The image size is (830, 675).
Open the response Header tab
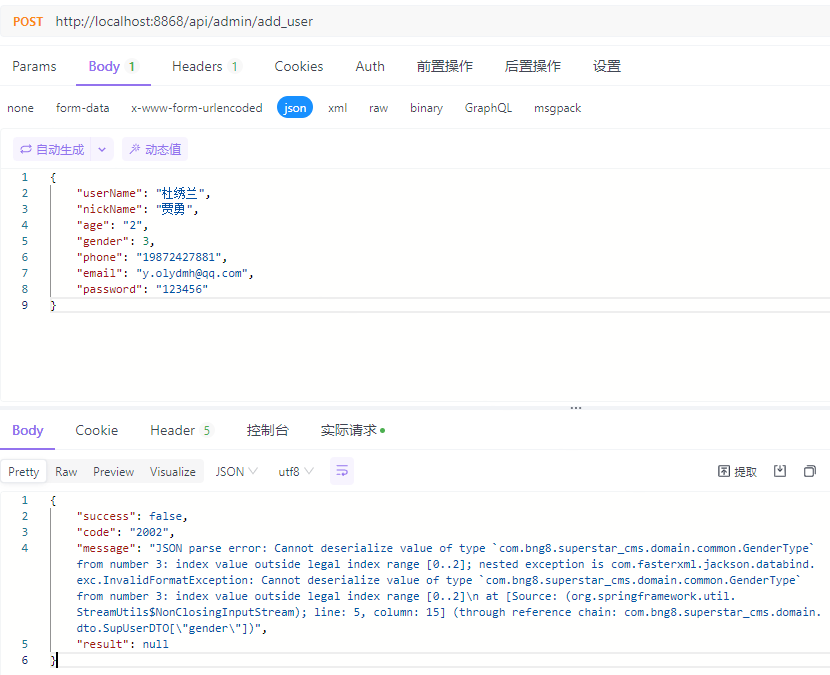(182, 430)
